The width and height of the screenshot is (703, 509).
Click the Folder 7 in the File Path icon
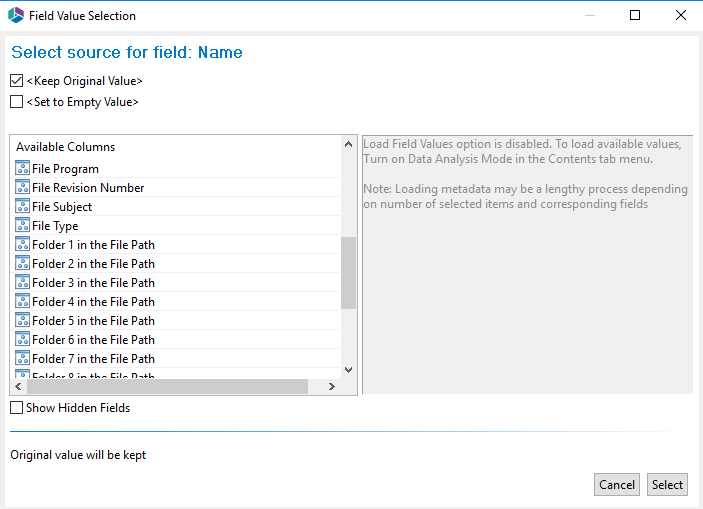click(x=23, y=359)
